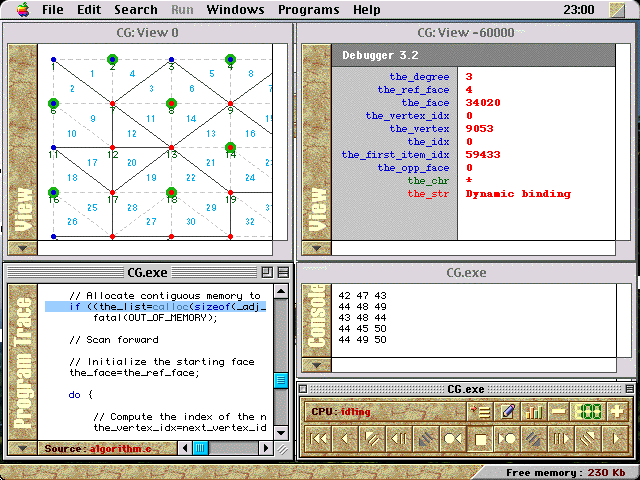The height and width of the screenshot is (480, 640).
Task: Click the zoom box of the Program Trace window
Action: click(266, 272)
